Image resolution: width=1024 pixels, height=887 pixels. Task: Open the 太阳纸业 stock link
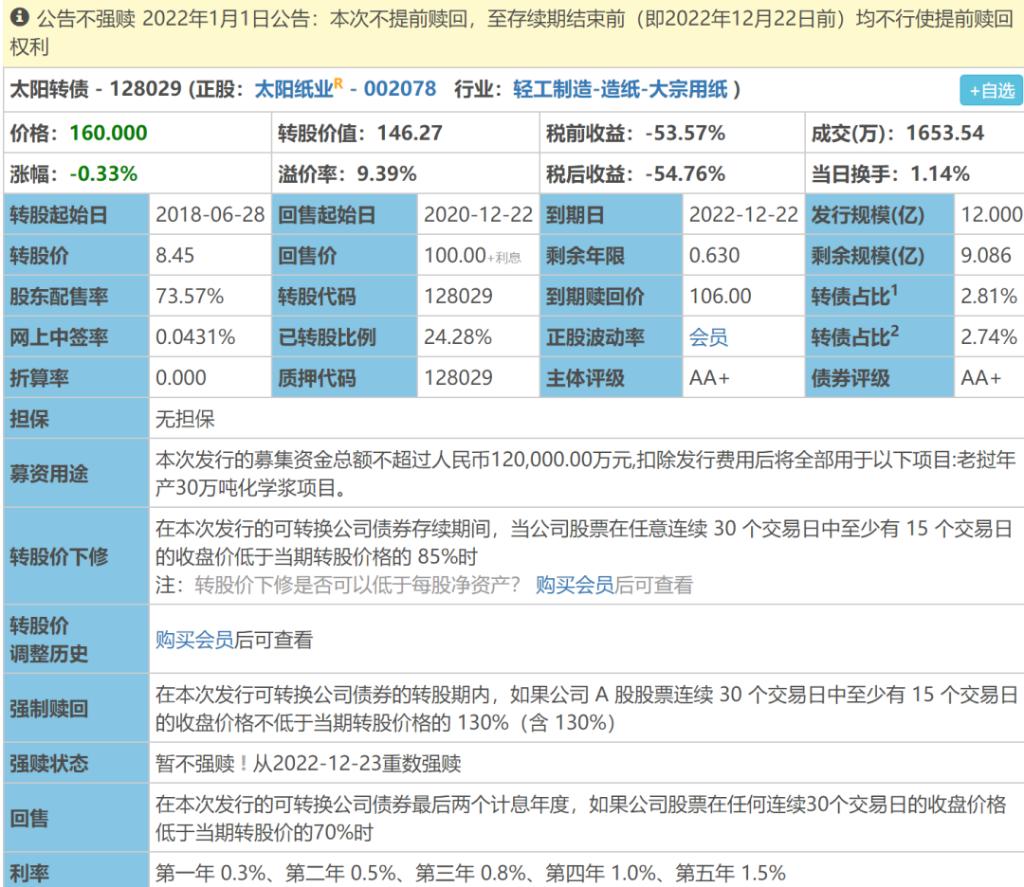coord(294,89)
